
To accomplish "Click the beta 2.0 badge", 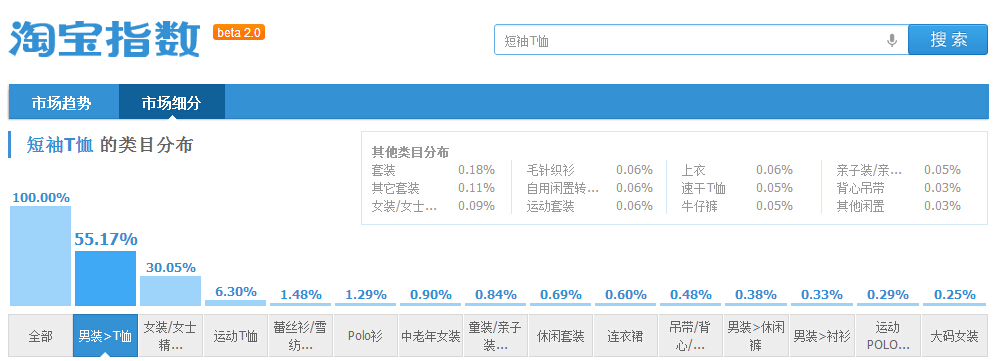I will point(239,32).
